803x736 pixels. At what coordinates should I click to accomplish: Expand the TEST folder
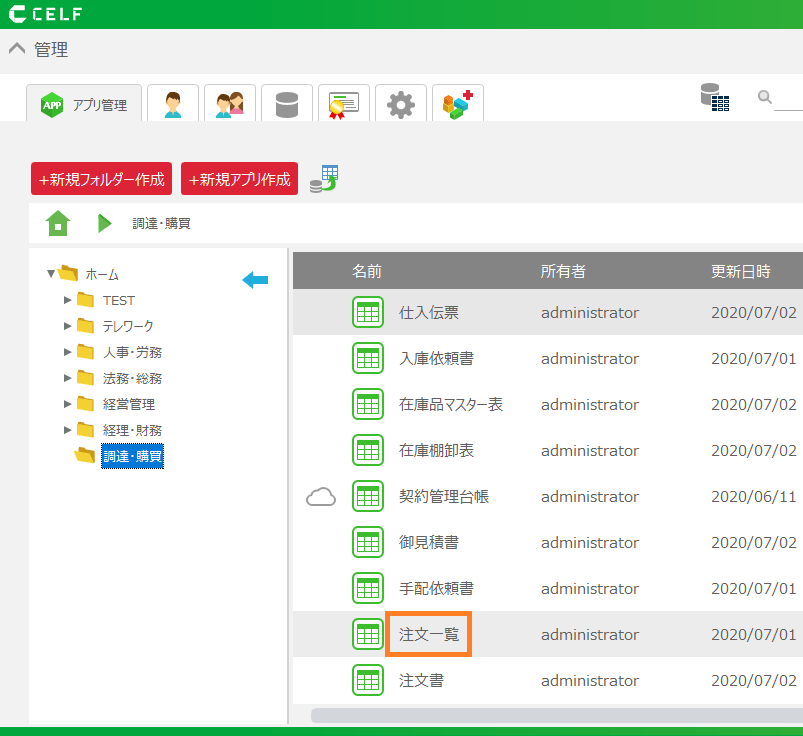click(x=68, y=300)
